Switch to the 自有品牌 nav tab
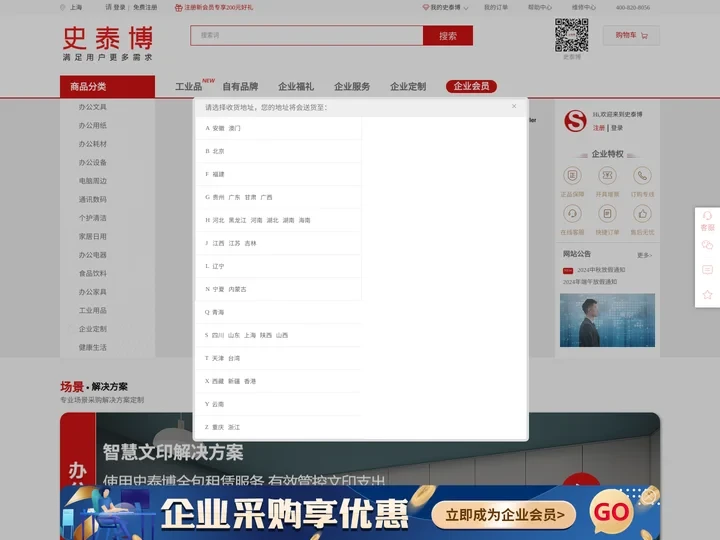 point(240,86)
